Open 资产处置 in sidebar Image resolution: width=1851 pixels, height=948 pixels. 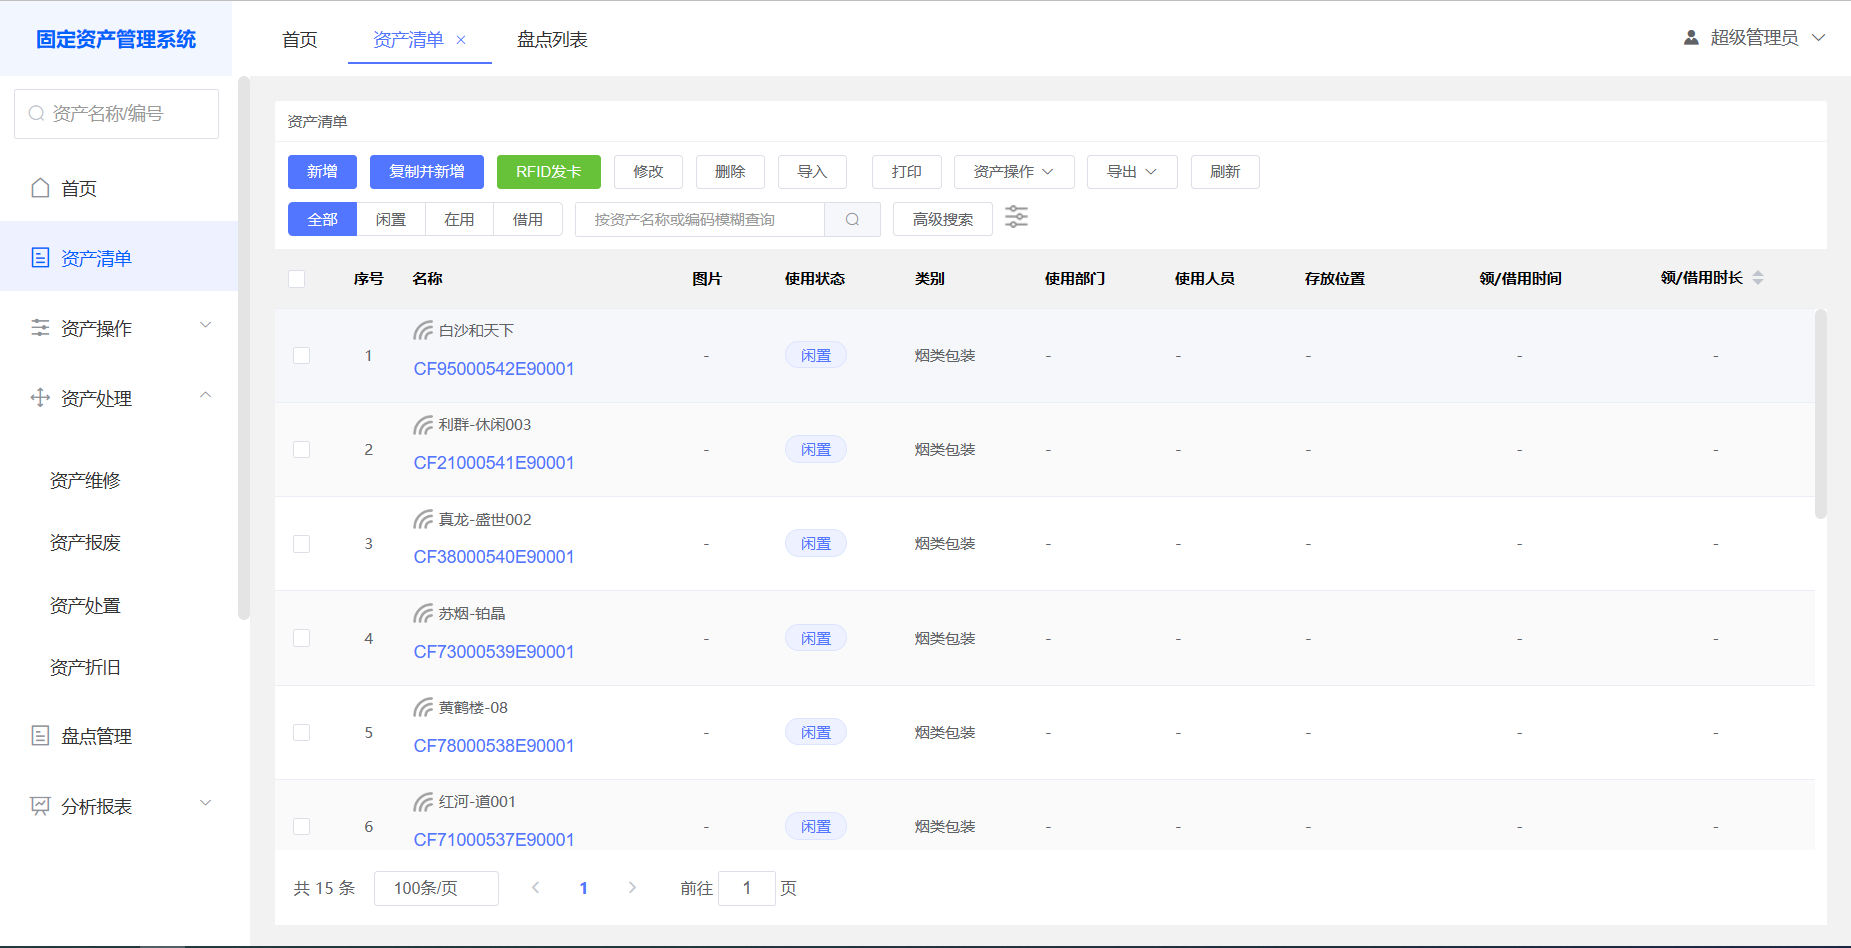(85, 606)
